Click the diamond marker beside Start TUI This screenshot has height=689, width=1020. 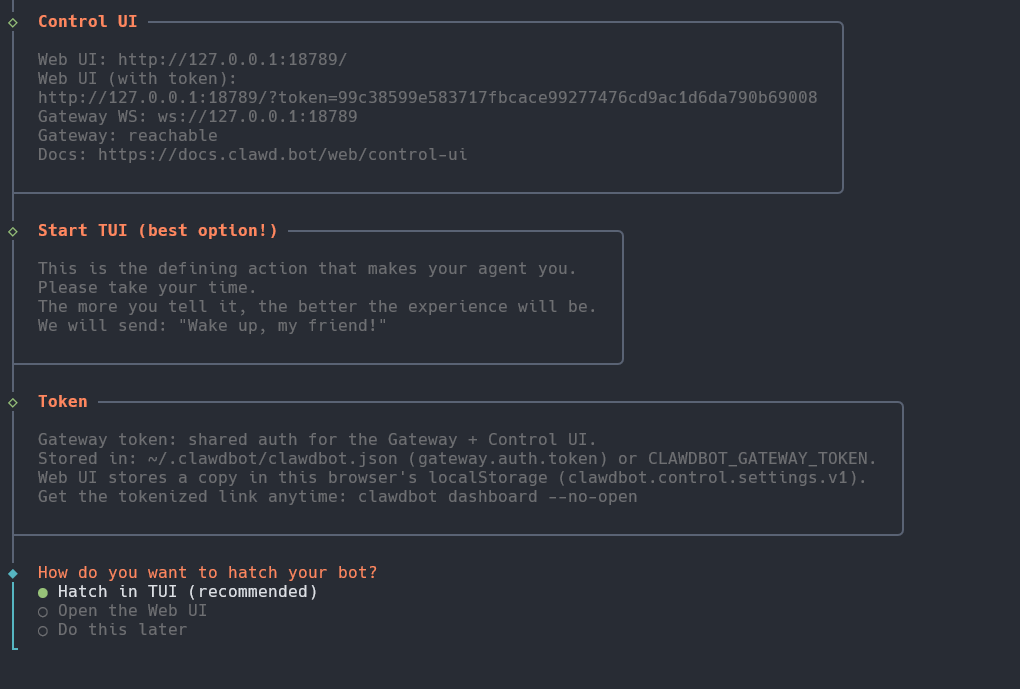click(13, 231)
